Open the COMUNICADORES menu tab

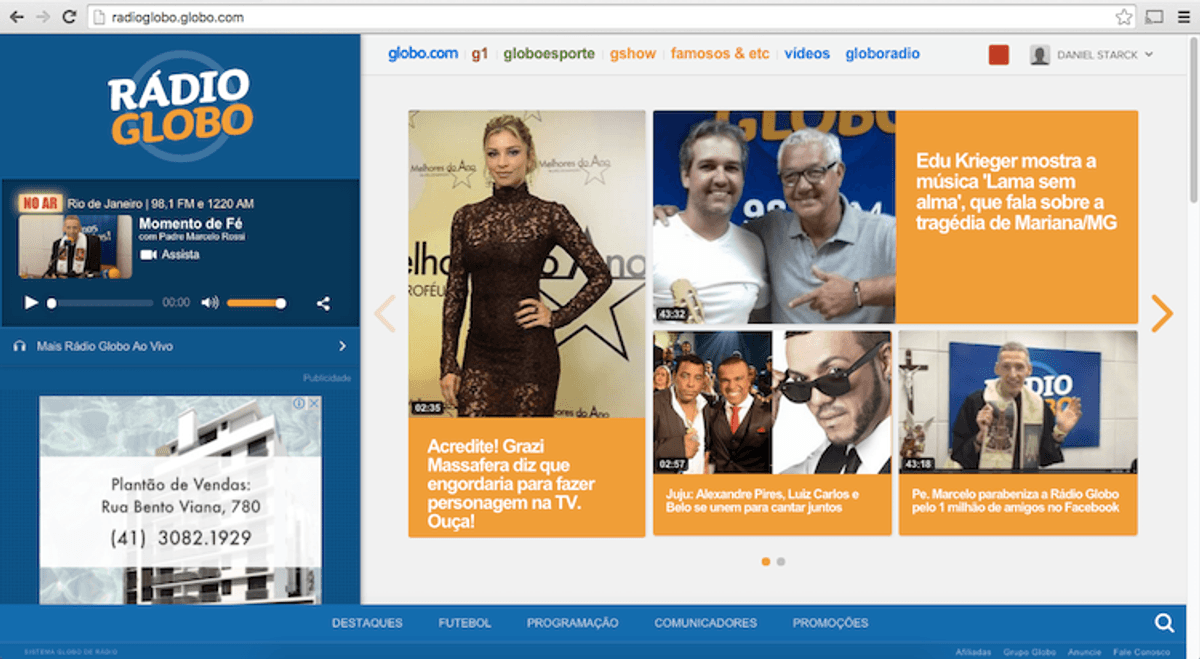pyautogui.click(x=706, y=623)
